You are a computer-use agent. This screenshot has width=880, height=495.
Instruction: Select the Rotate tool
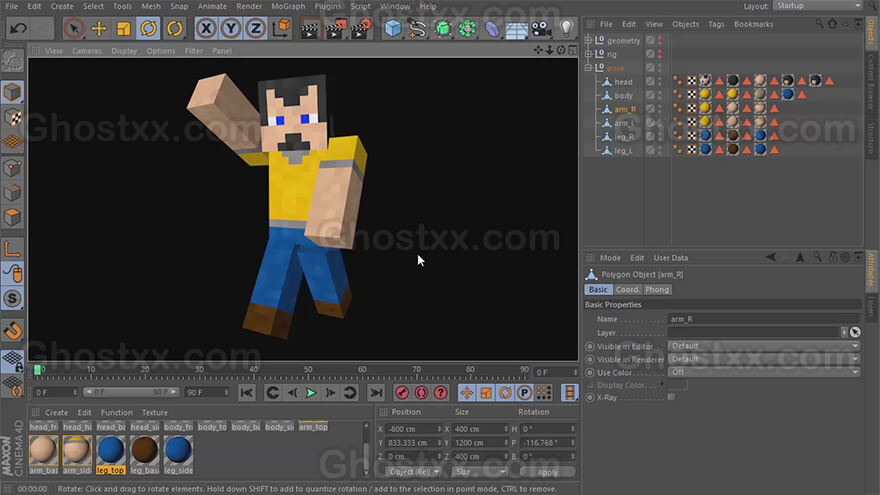point(148,28)
